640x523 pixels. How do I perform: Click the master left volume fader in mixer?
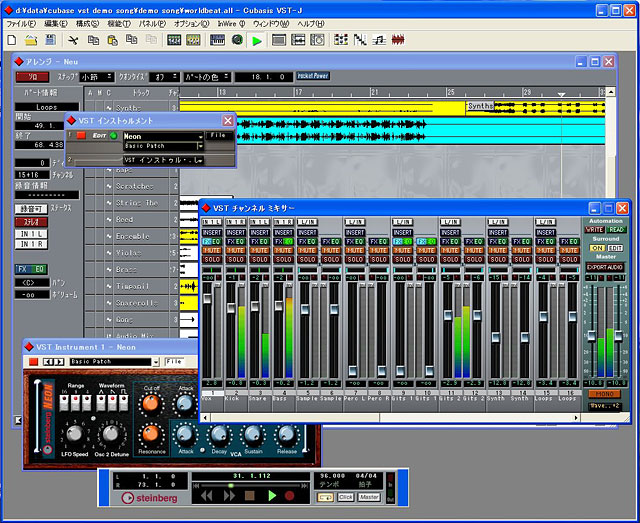point(591,336)
